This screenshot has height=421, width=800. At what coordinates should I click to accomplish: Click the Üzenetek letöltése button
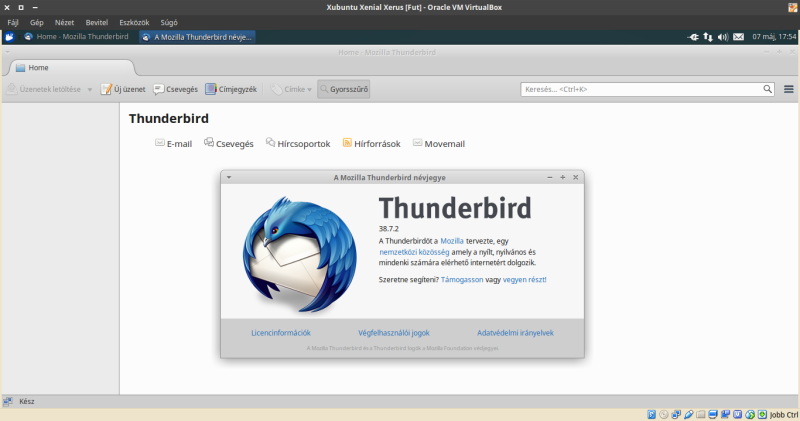point(44,89)
